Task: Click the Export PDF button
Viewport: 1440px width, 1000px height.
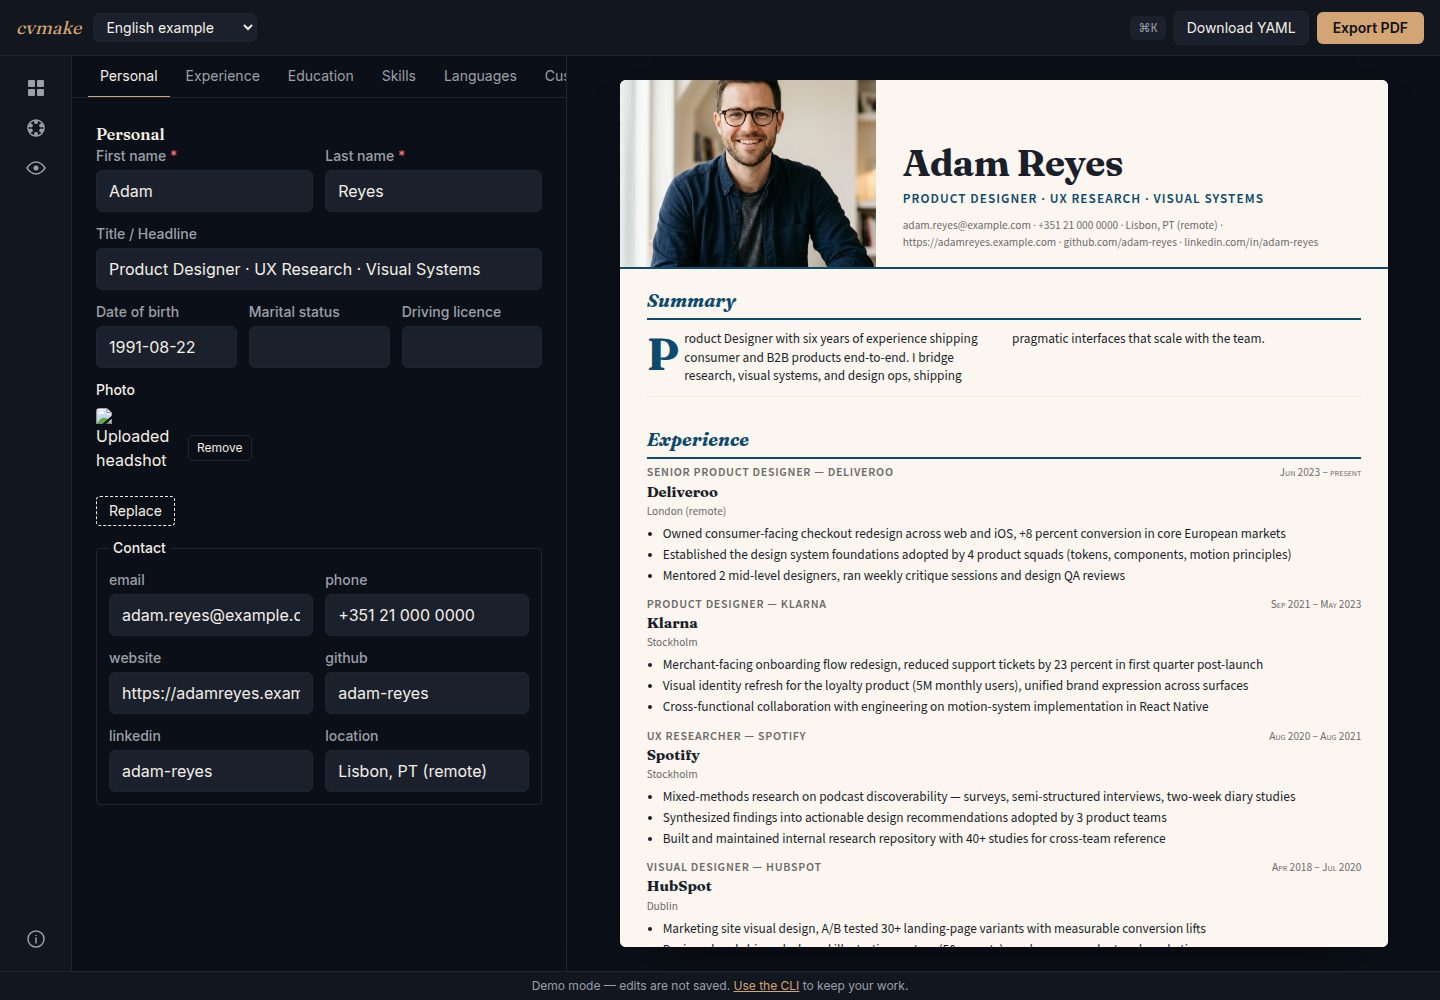Action: (x=1370, y=28)
